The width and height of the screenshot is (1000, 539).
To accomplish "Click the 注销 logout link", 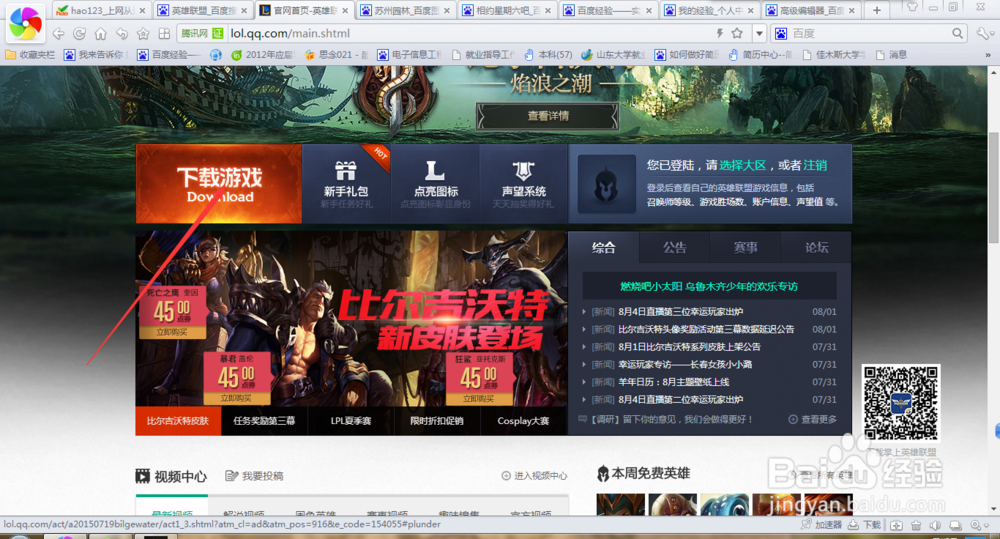I will point(815,165).
